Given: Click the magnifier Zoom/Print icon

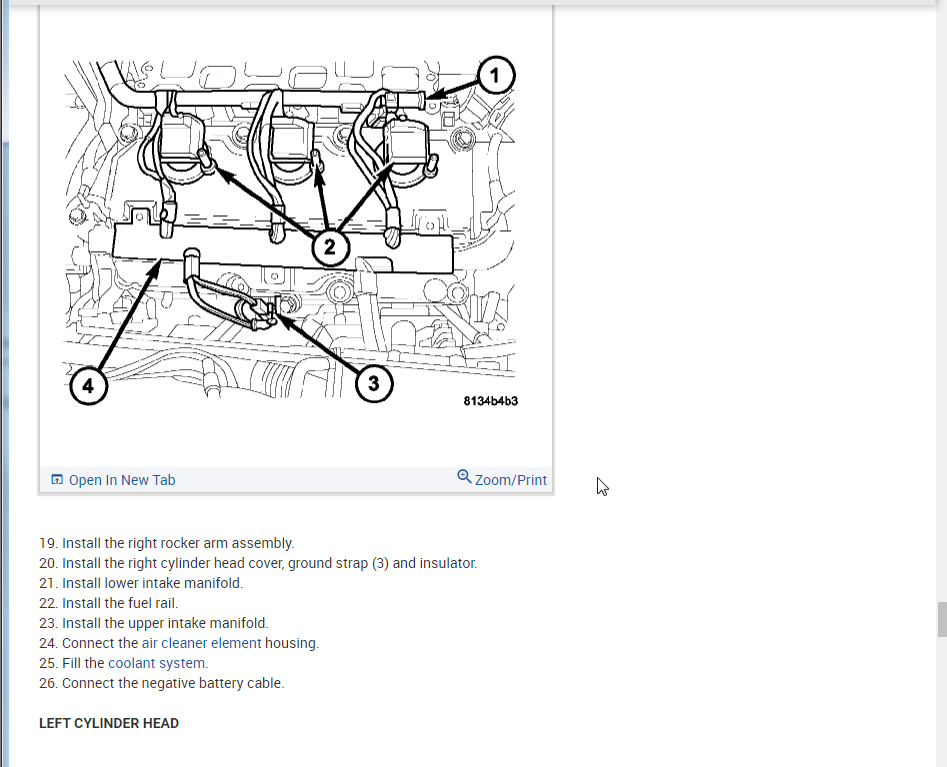Looking at the screenshot, I should [464, 477].
